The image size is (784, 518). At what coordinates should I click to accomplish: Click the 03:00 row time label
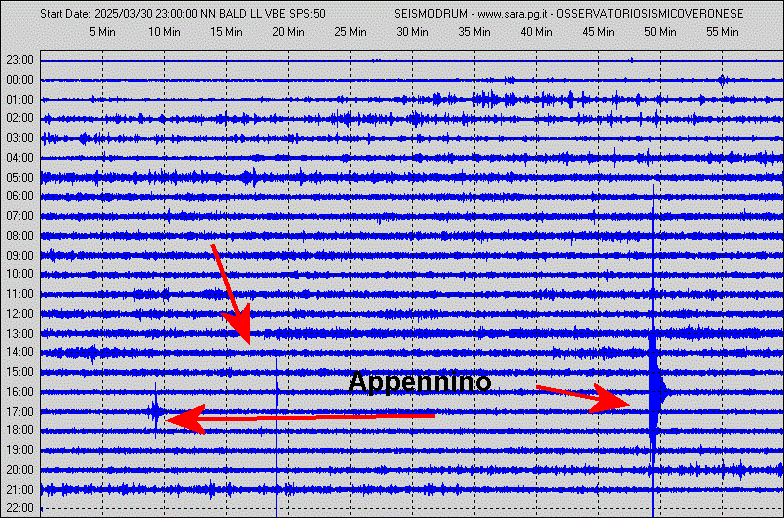point(20,138)
